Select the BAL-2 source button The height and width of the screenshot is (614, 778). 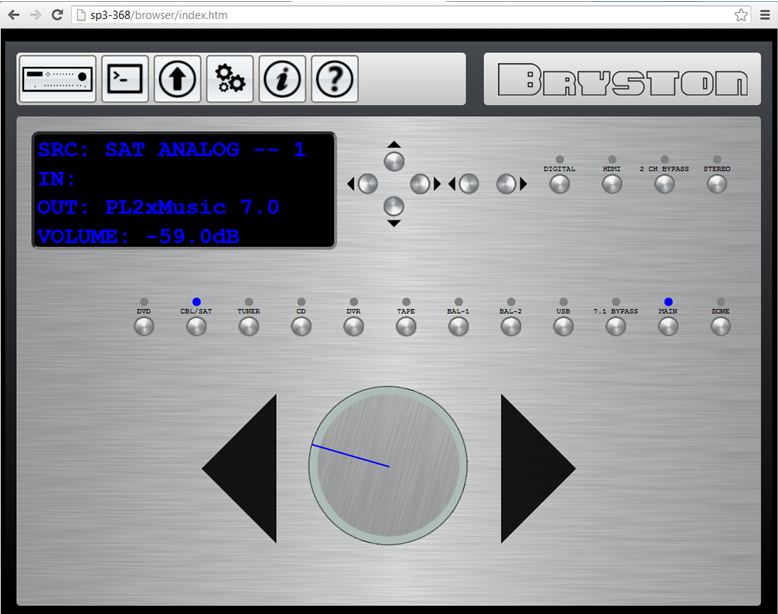point(511,327)
